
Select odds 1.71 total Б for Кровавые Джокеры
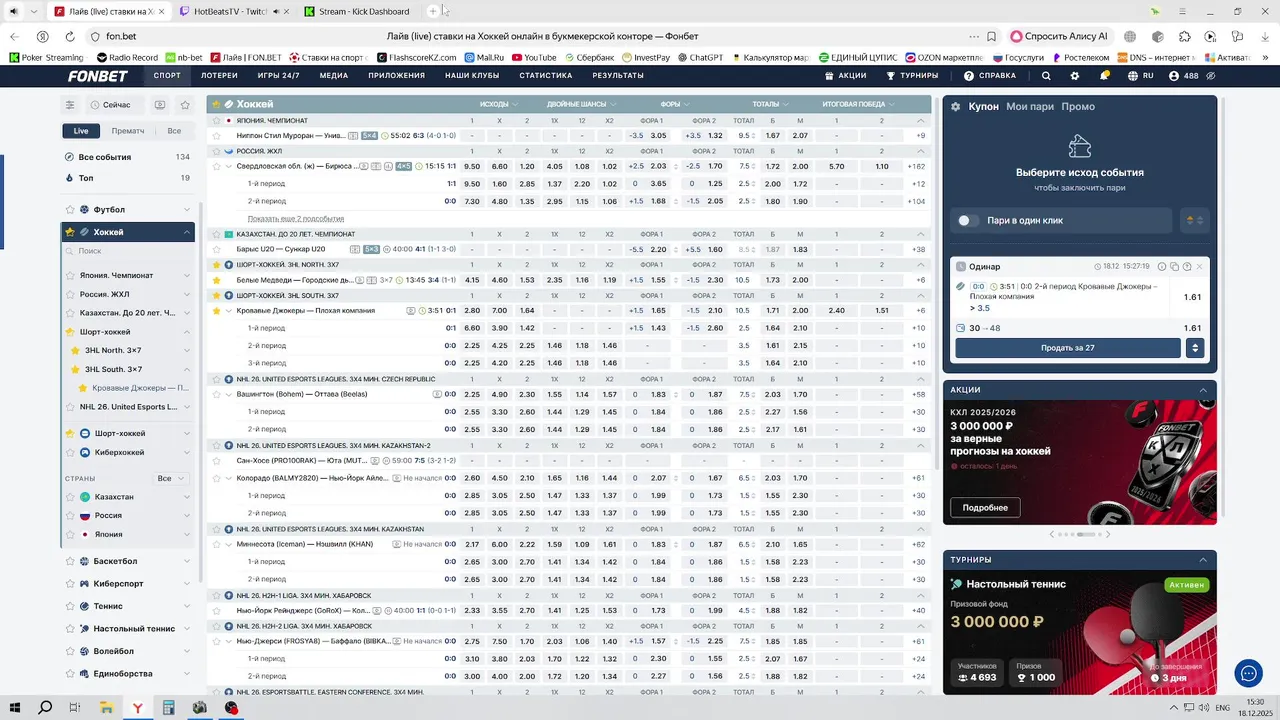tap(772, 311)
